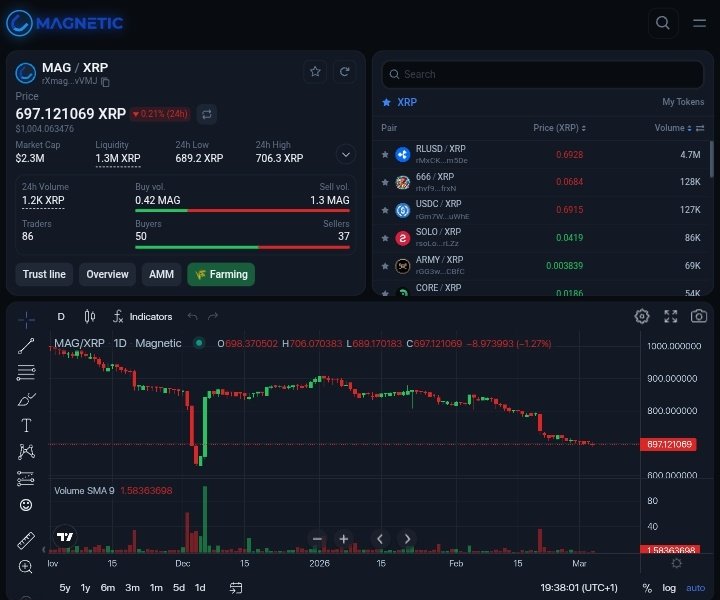This screenshot has width=720, height=600.
Task: Select the Text tool
Action: point(26,426)
